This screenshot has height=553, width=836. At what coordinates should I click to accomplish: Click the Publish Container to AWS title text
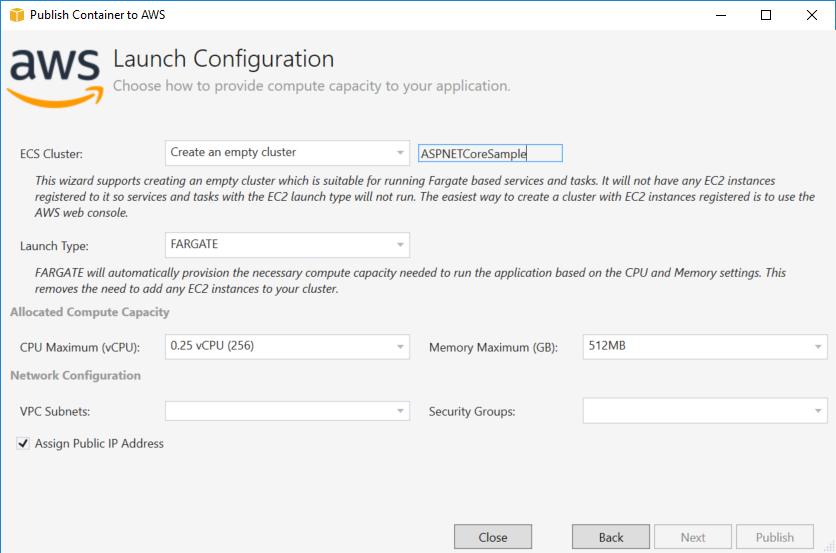point(98,15)
